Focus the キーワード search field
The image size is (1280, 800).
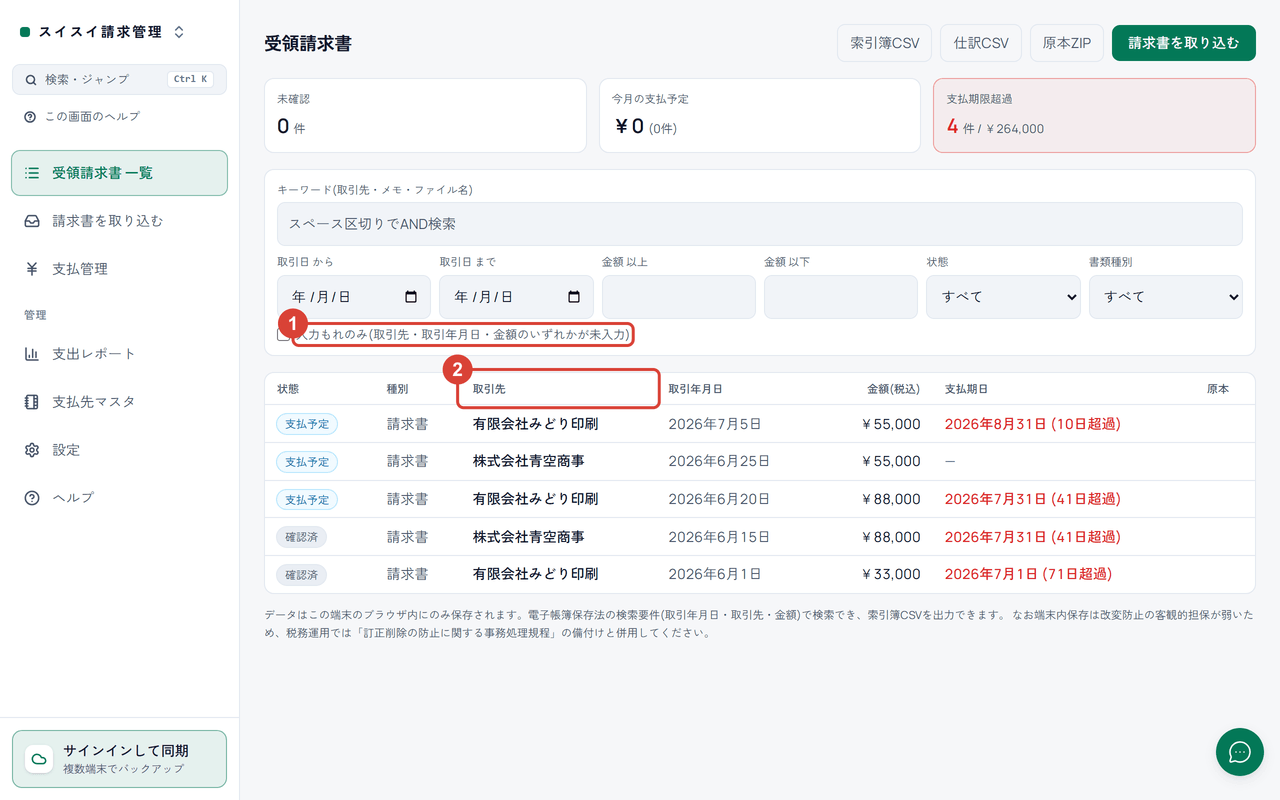[x=760, y=224]
